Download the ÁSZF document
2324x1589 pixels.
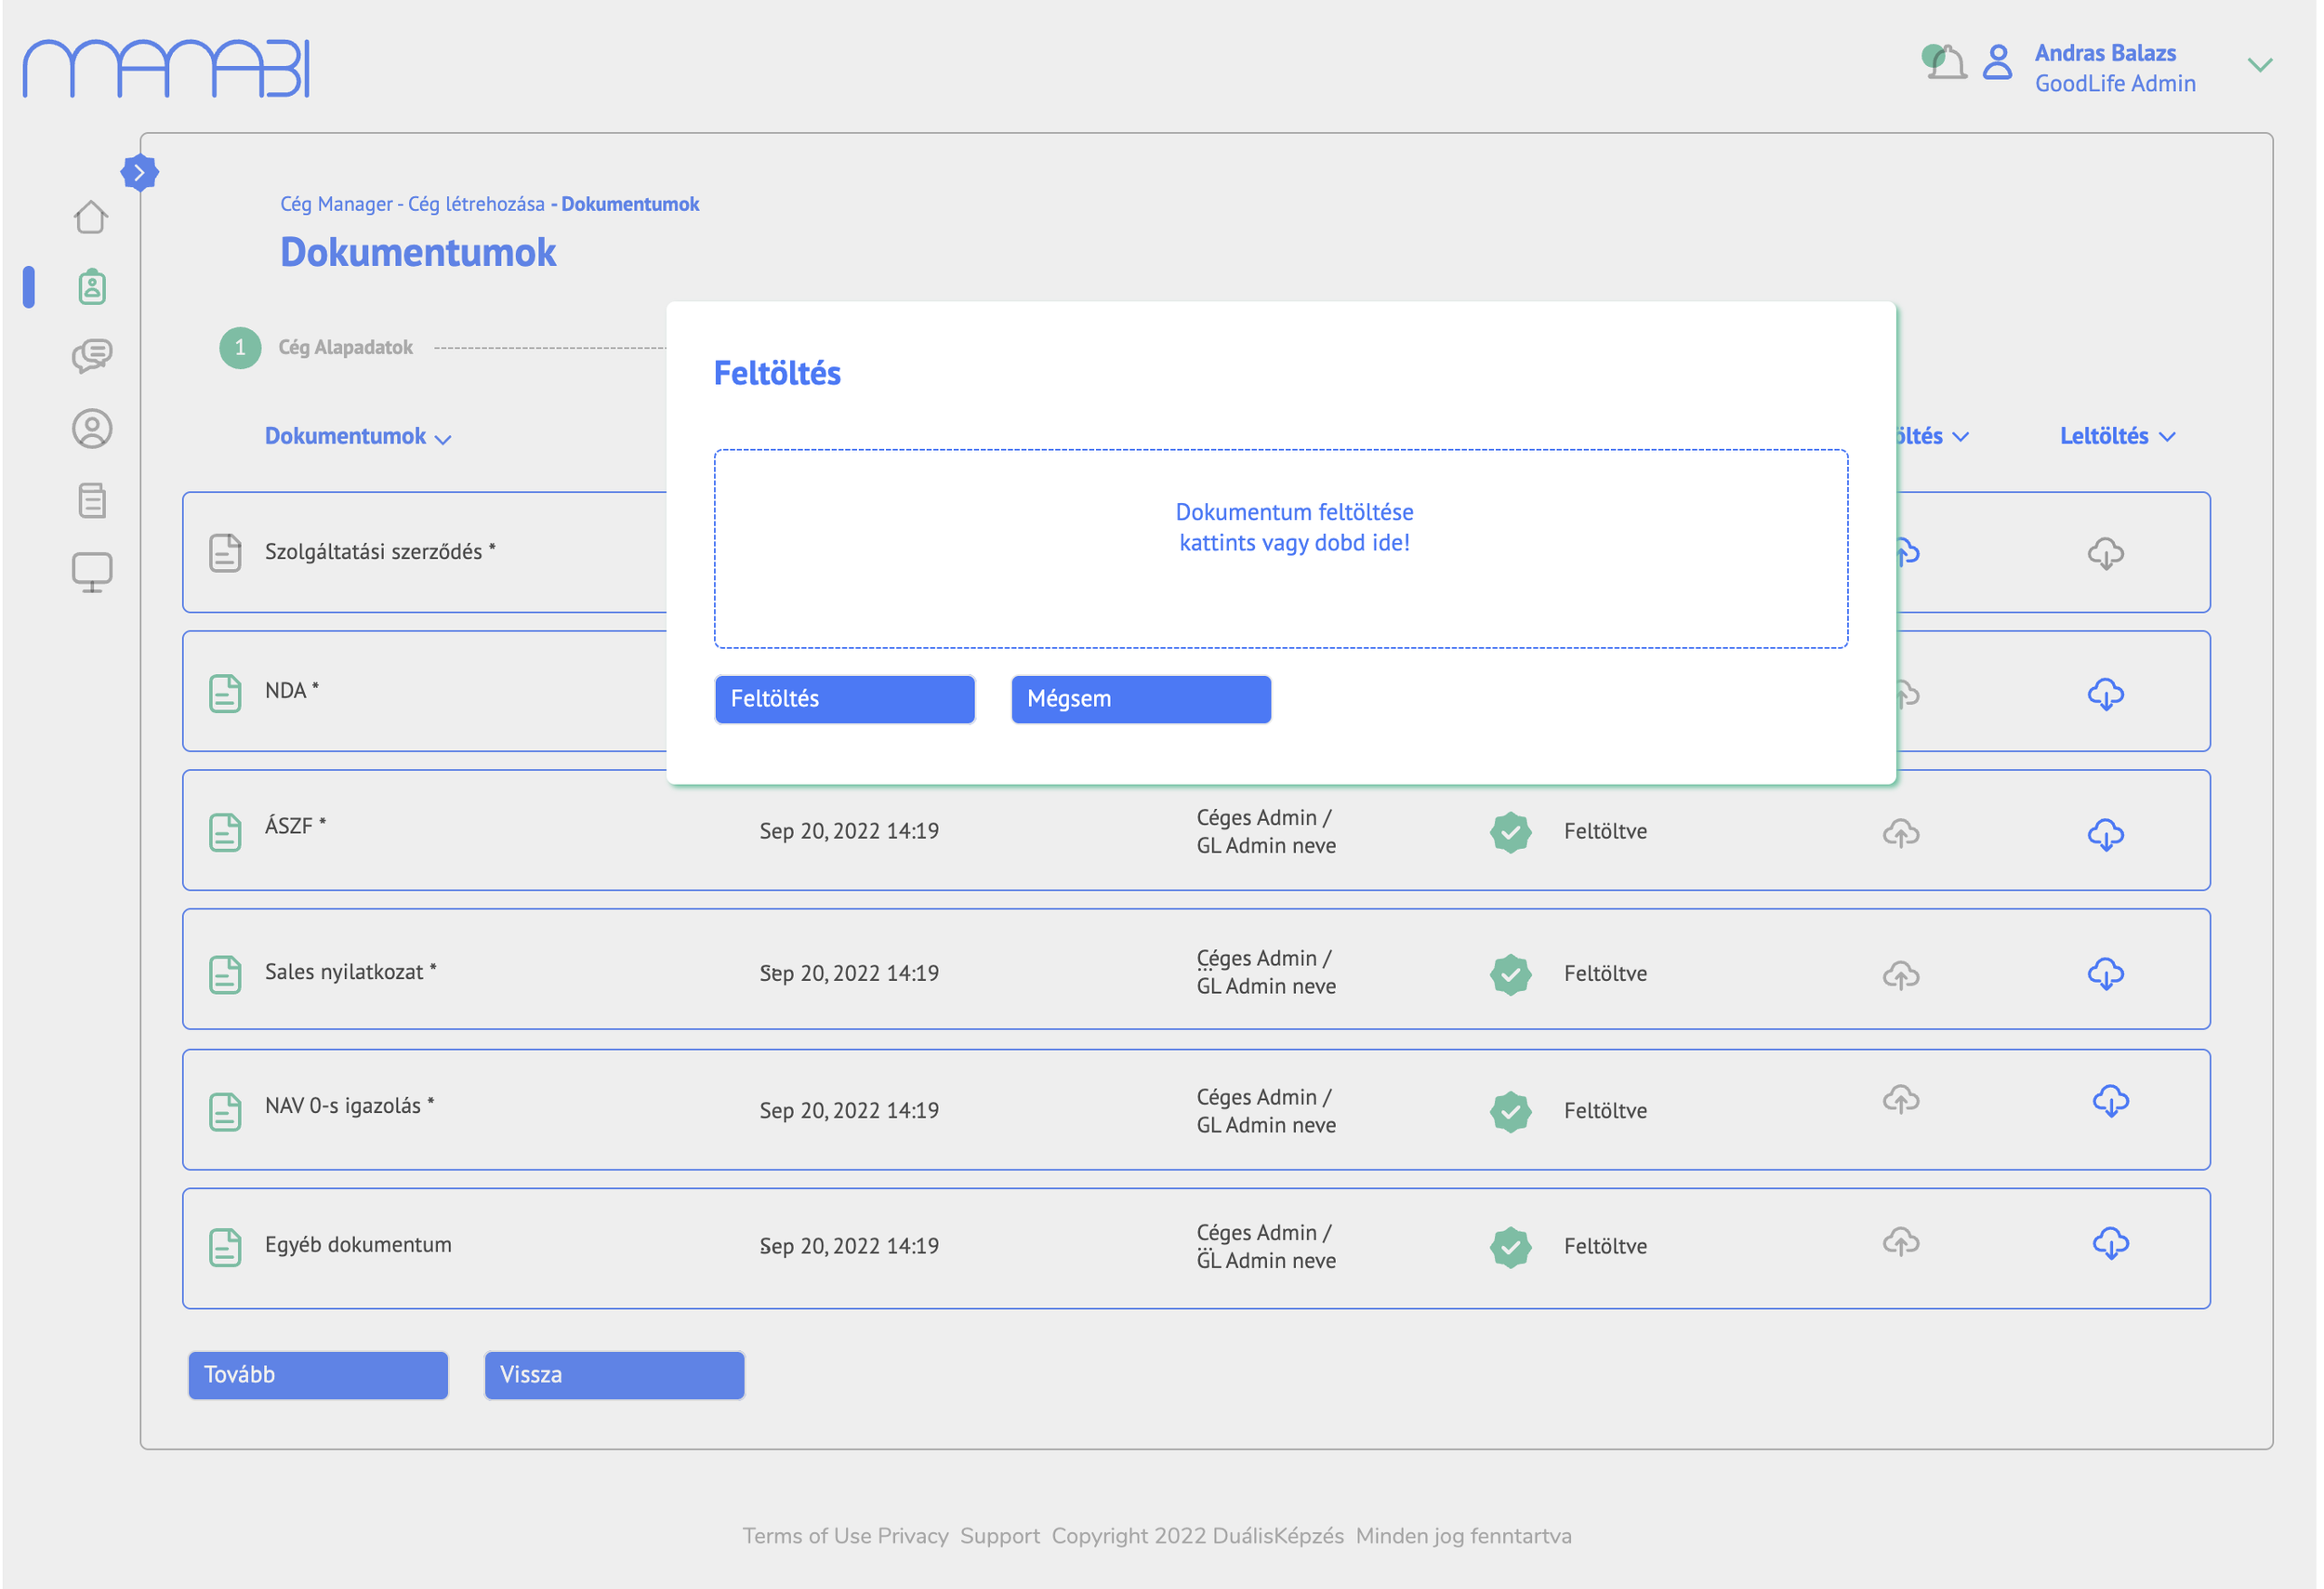pyautogui.click(x=2105, y=834)
